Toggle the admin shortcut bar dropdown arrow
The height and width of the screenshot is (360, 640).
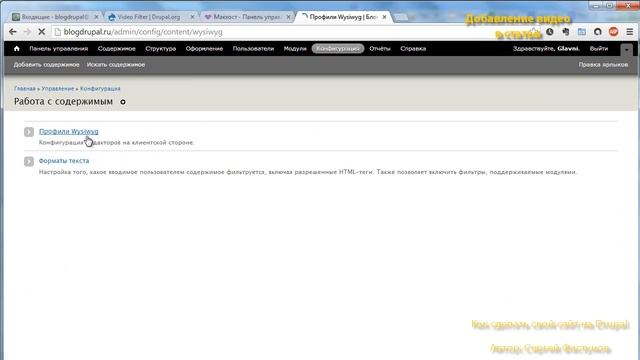(x=627, y=49)
